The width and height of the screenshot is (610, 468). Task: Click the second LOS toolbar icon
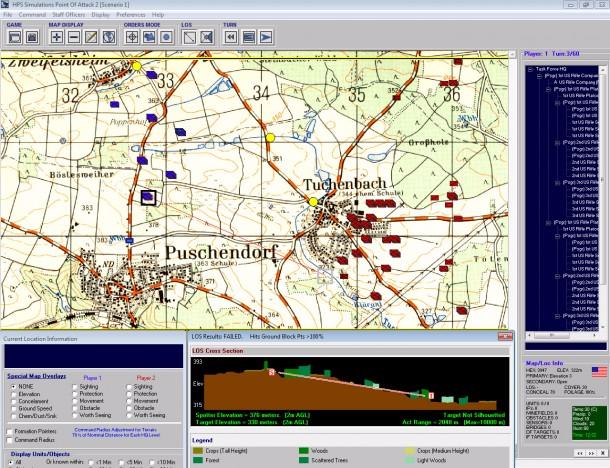207,37
